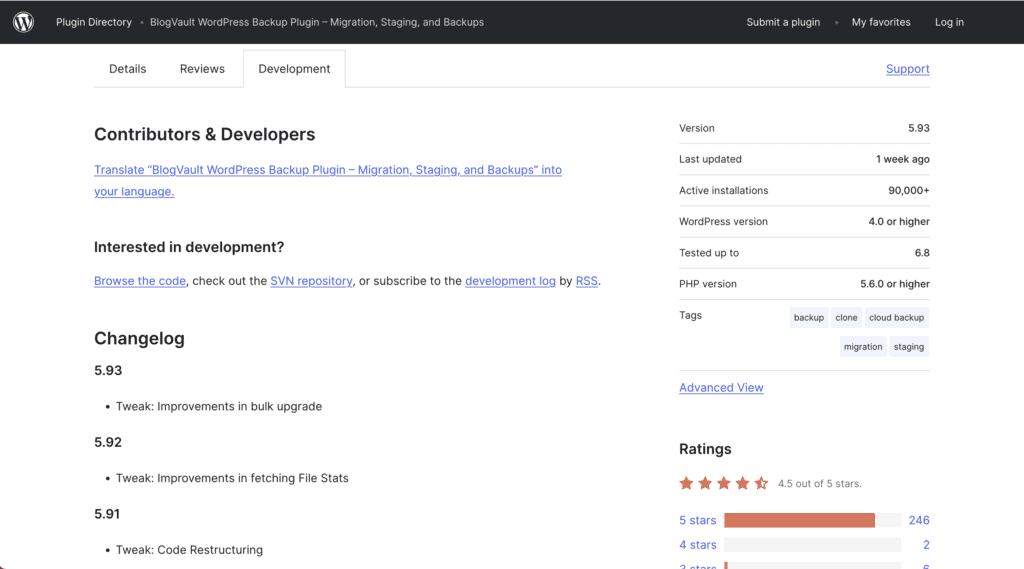Viewport: 1024px width, 569px height.
Task: Click 'Tweak: Code Restructuring' entry
Action: (189, 550)
